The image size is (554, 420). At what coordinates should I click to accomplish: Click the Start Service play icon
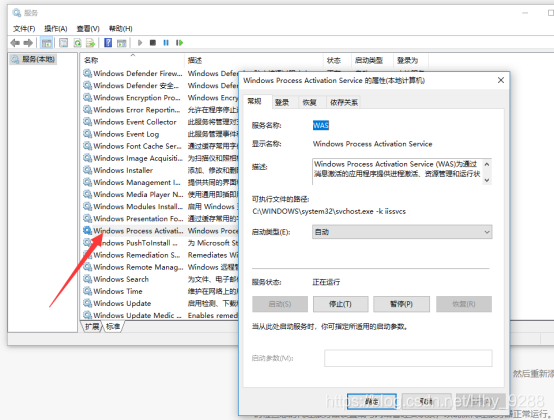click(x=140, y=43)
